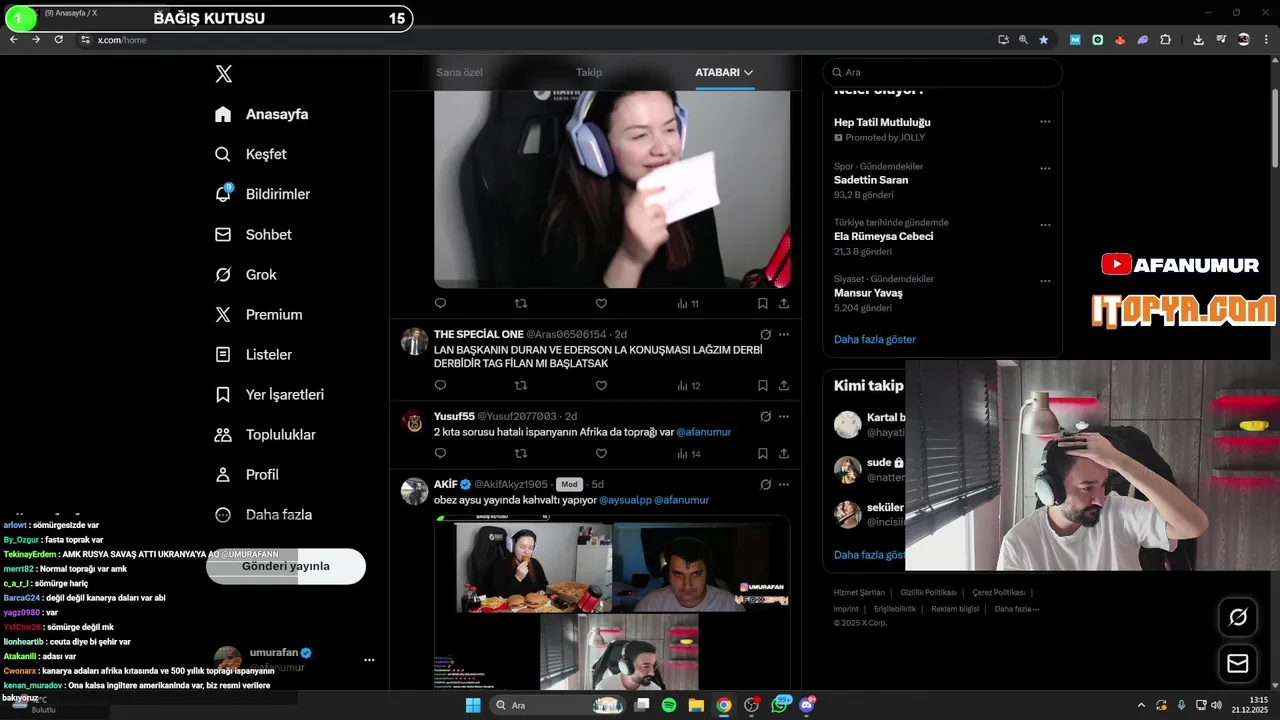Viewport: 1280px width, 720px height.
Task: Open options for Ela Rümeysa Cebeci trend
Action: (x=1045, y=224)
